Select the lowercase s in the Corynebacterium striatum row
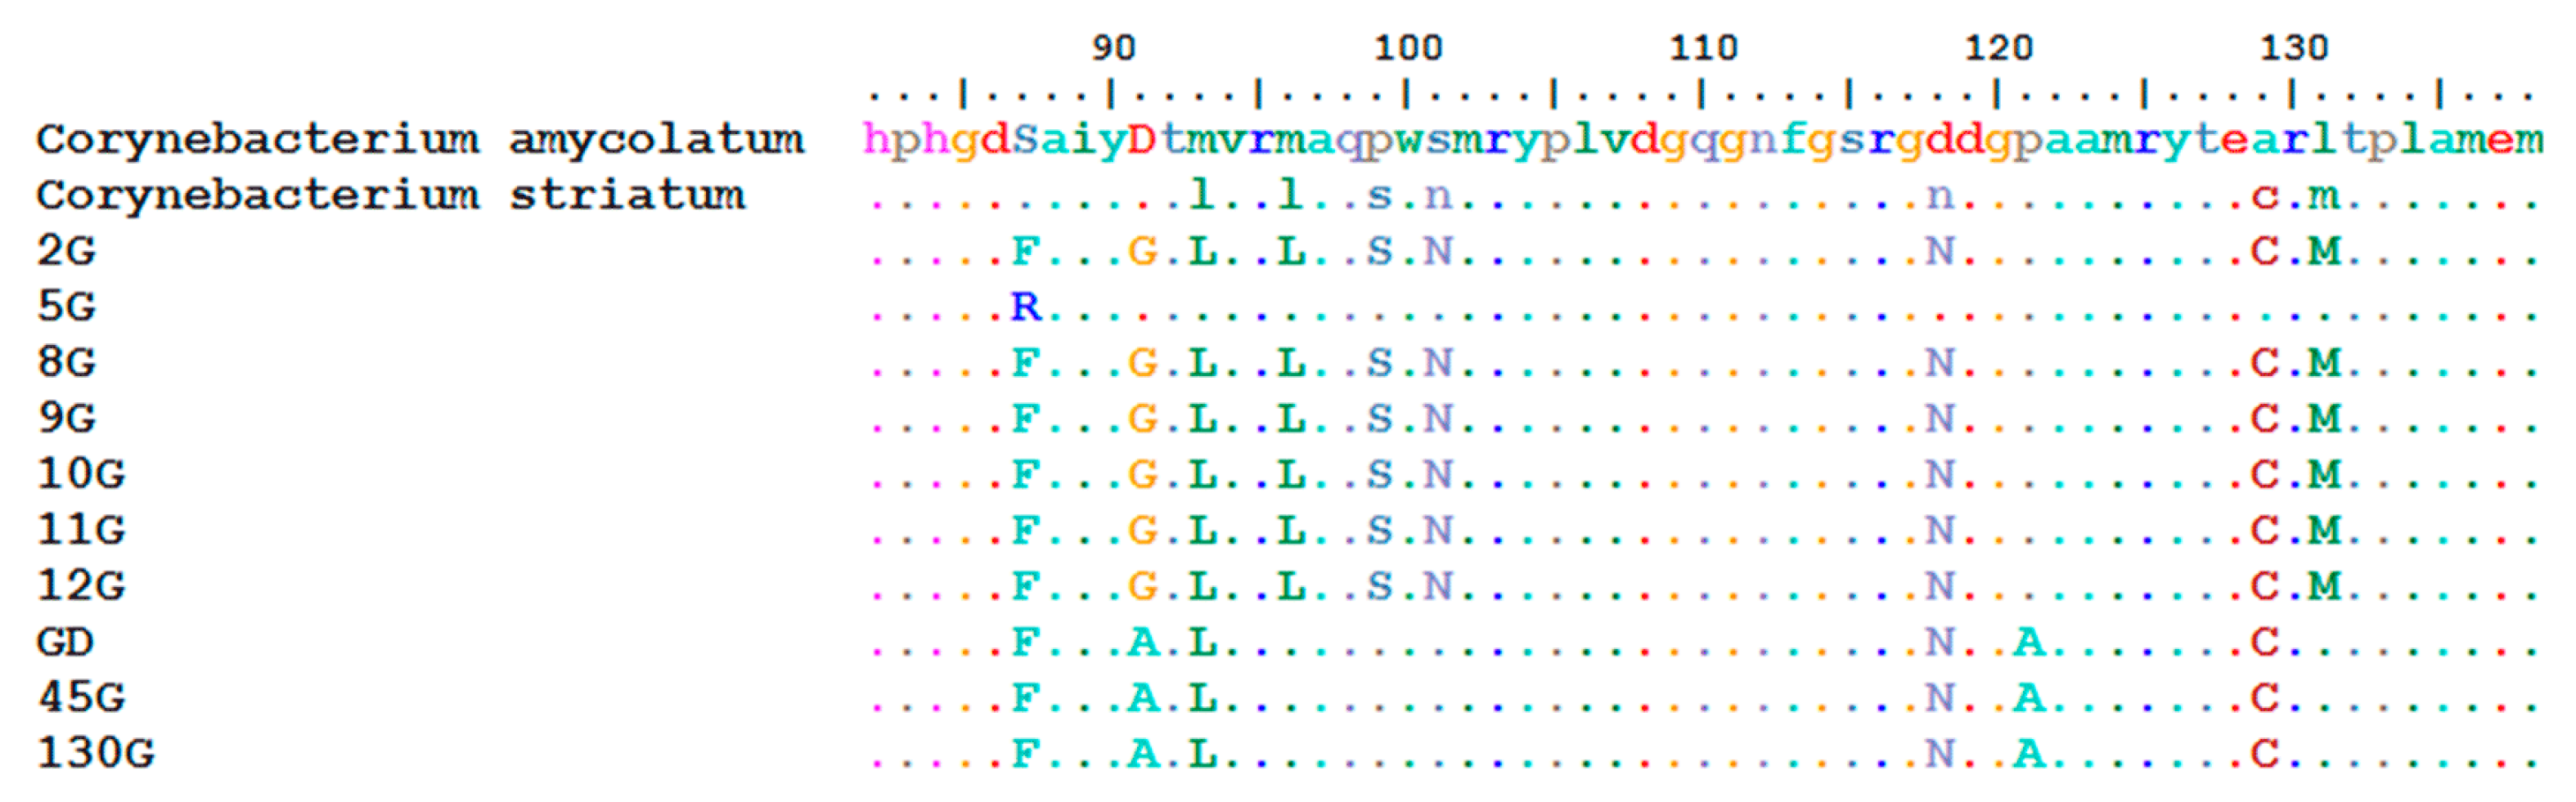The width and height of the screenshot is (2576, 802). pyautogui.click(x=1380, y=198)
